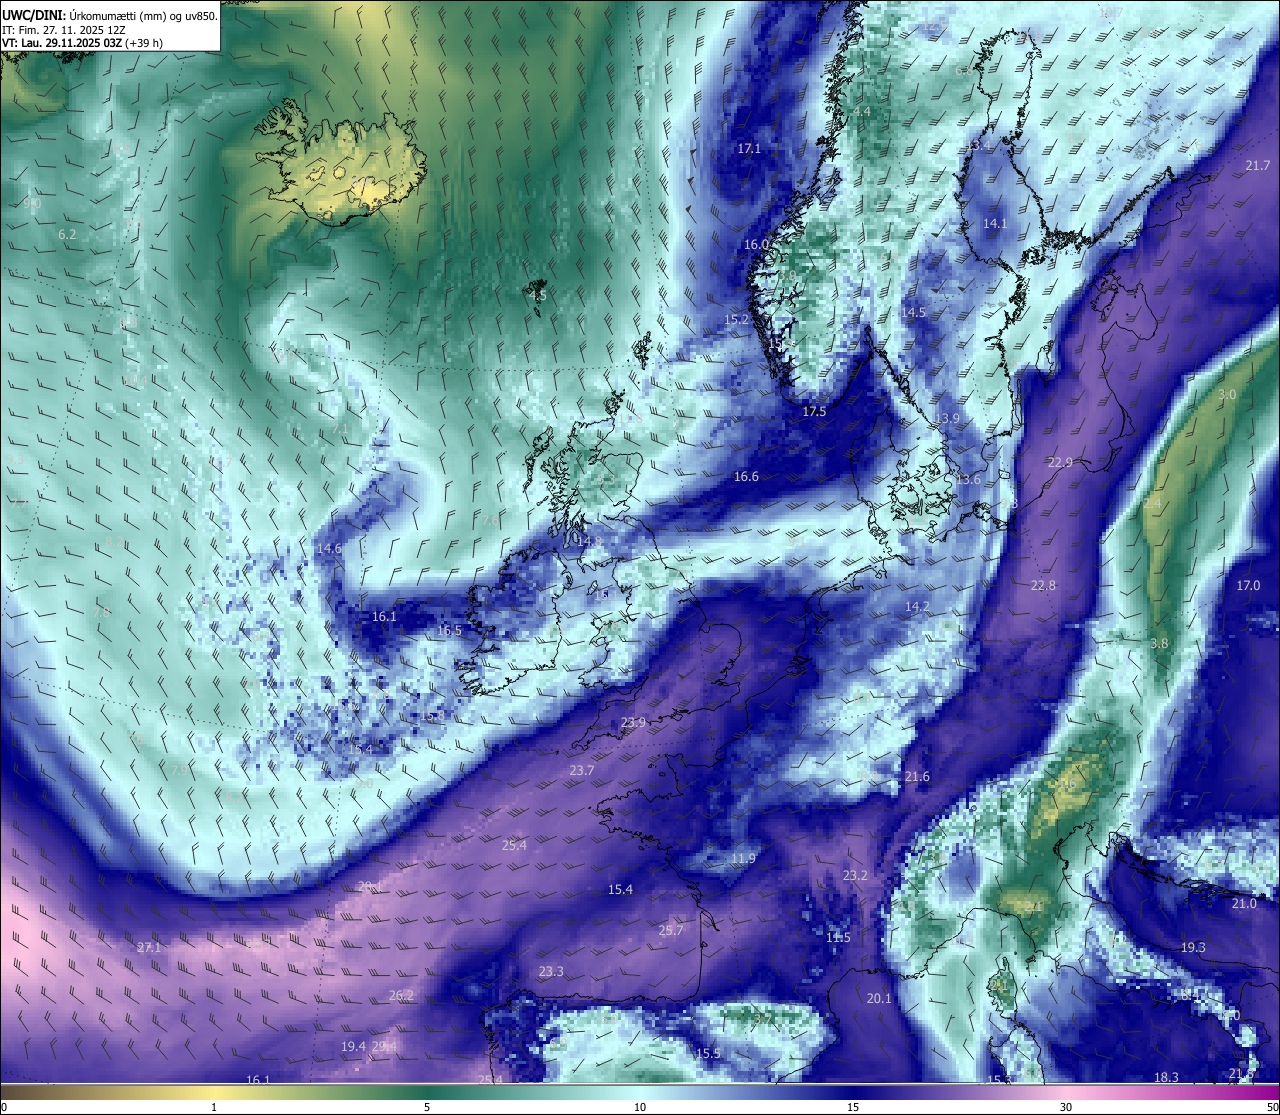Click the map value '23.7'
The image size is (1280, 1115).
click(x=581, y=770)
